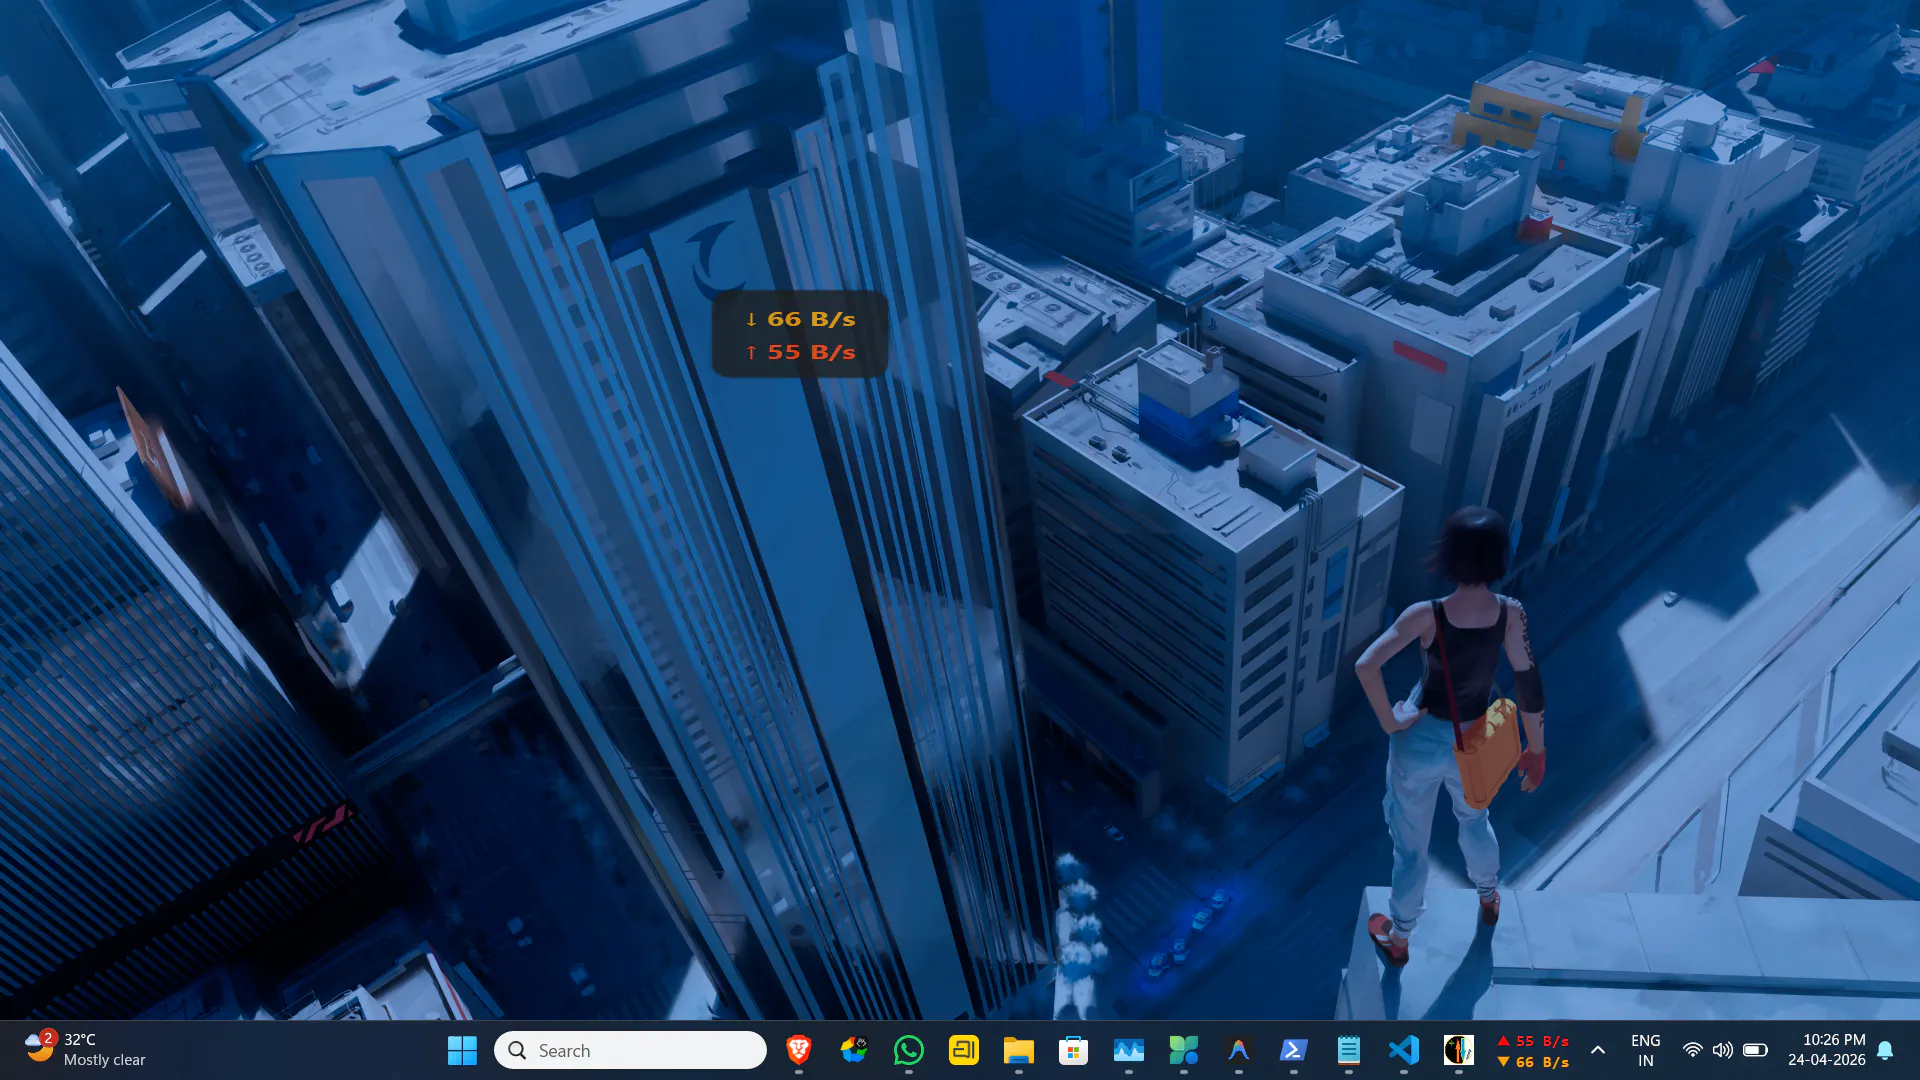Open the notification bell
1920x1080 pixels.
pyautogui.click(x=1885, y=1050)
